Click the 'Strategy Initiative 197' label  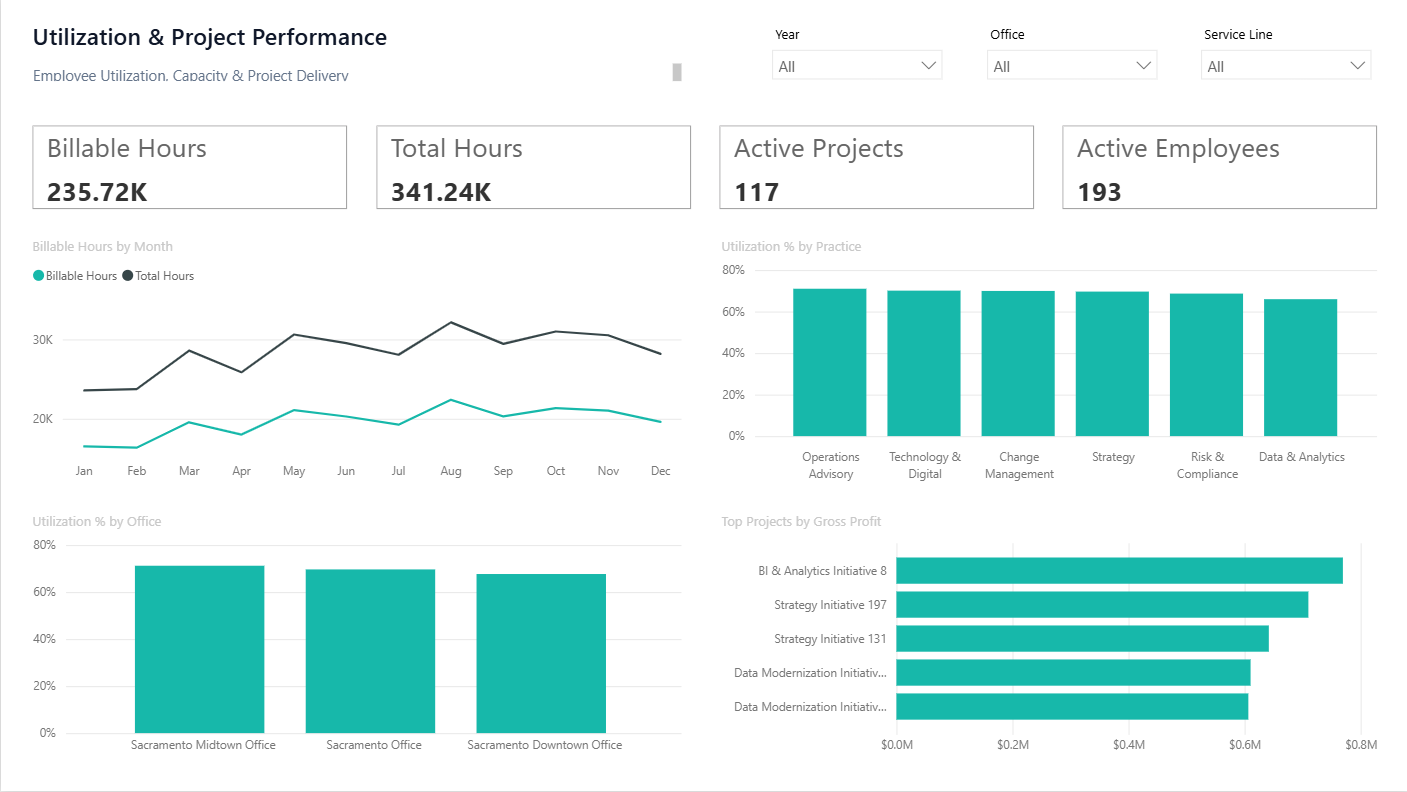click(x=830, y=605)
